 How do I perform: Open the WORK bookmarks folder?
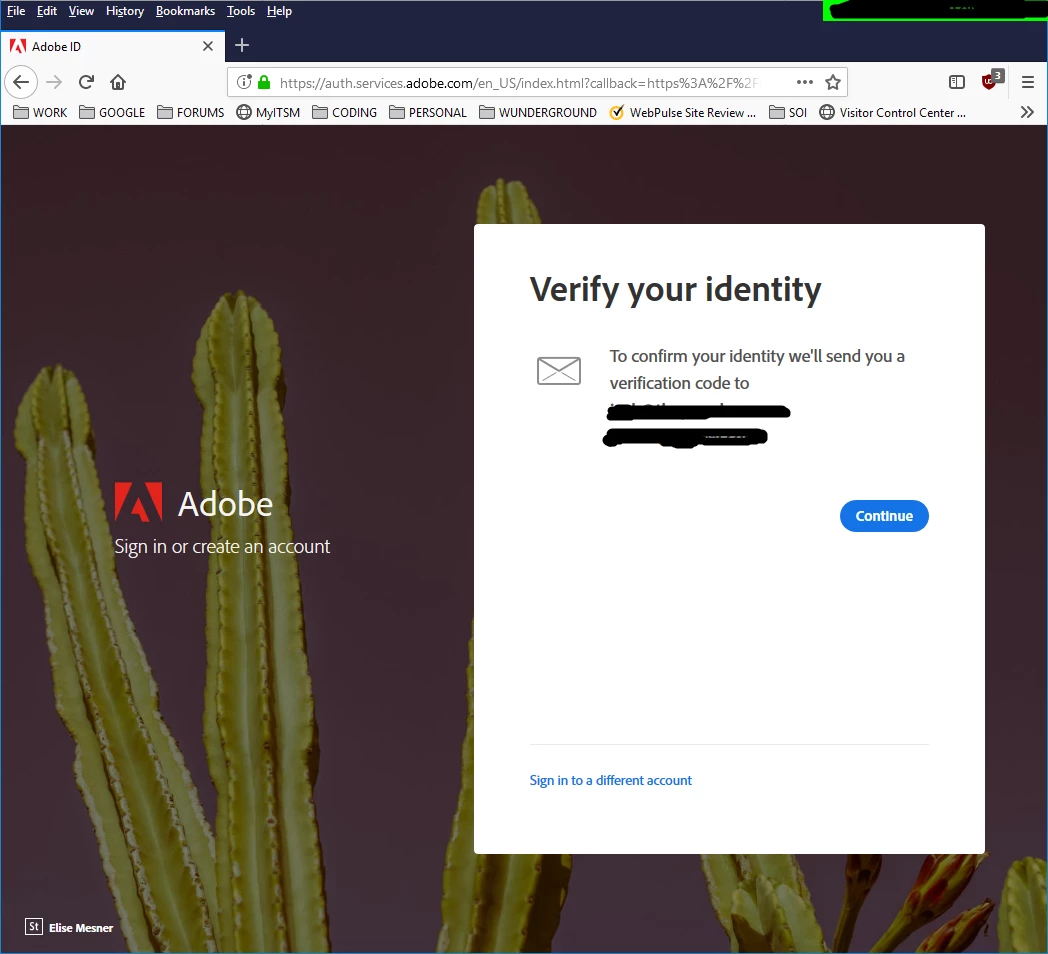click(40, 112)
